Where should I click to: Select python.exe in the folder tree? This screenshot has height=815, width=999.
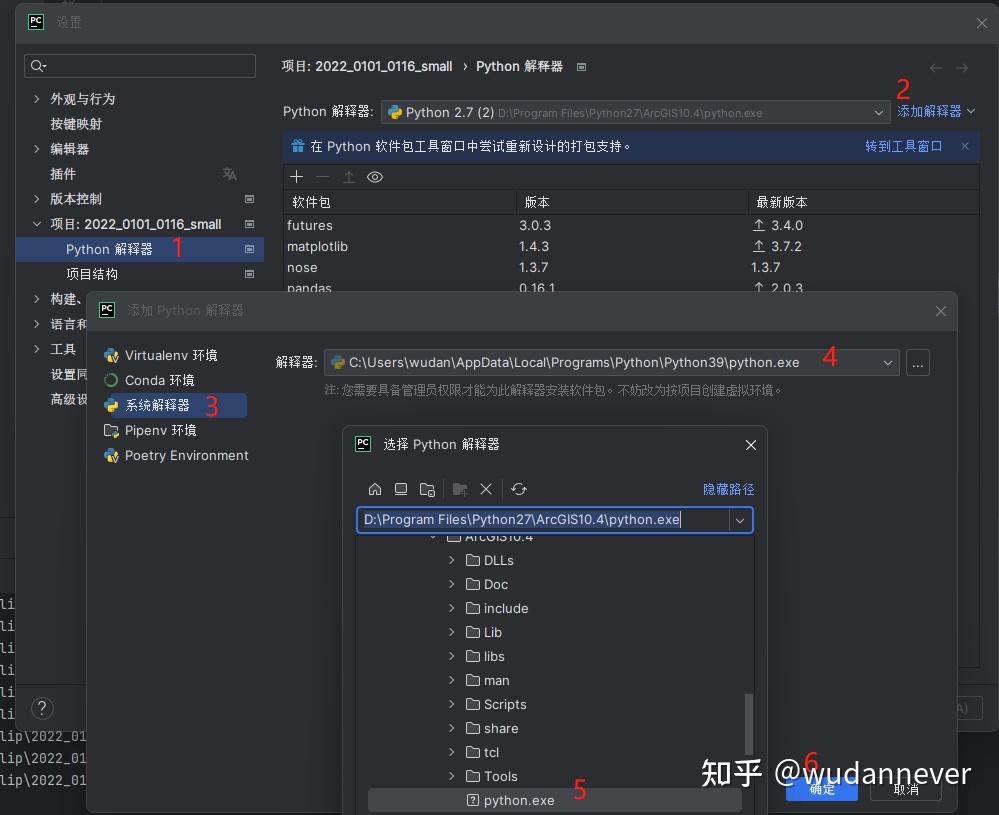[519, 800]
